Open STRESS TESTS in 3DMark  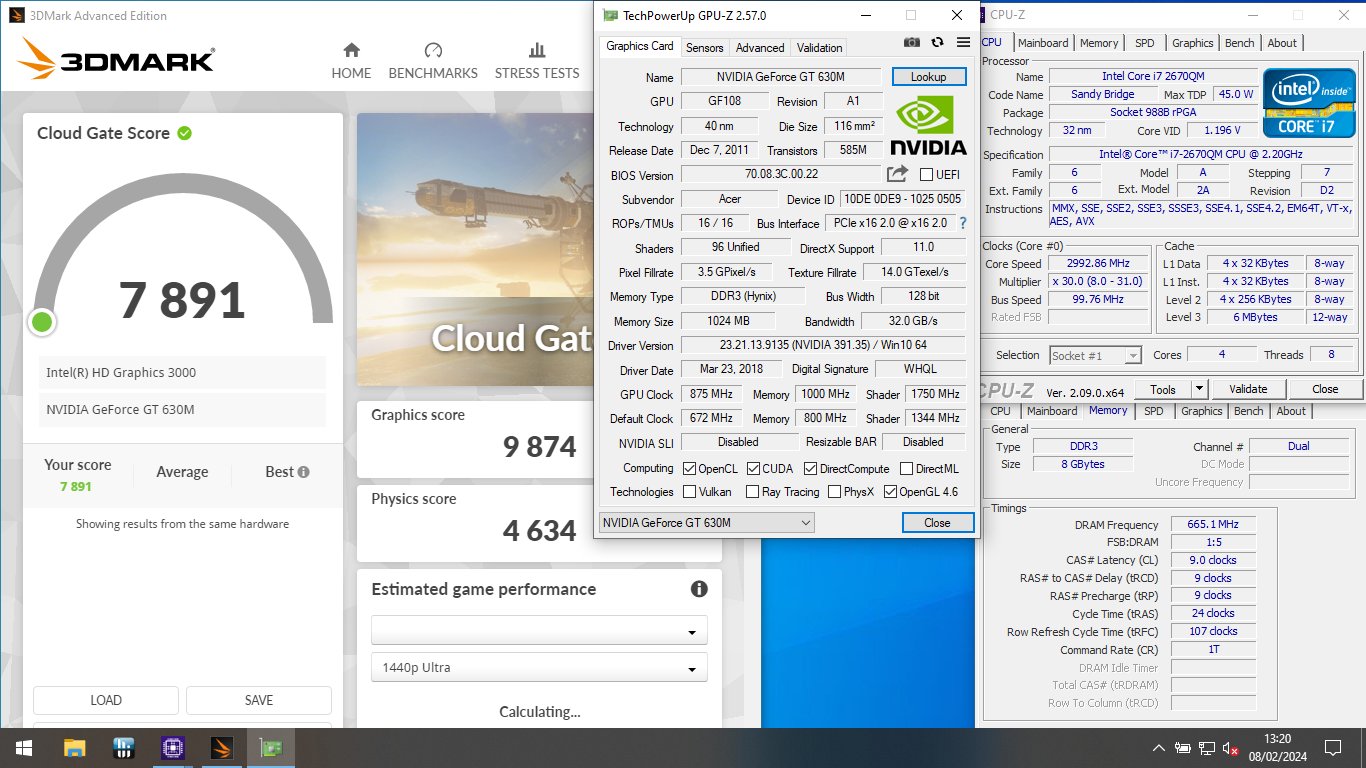pos(537,61)
